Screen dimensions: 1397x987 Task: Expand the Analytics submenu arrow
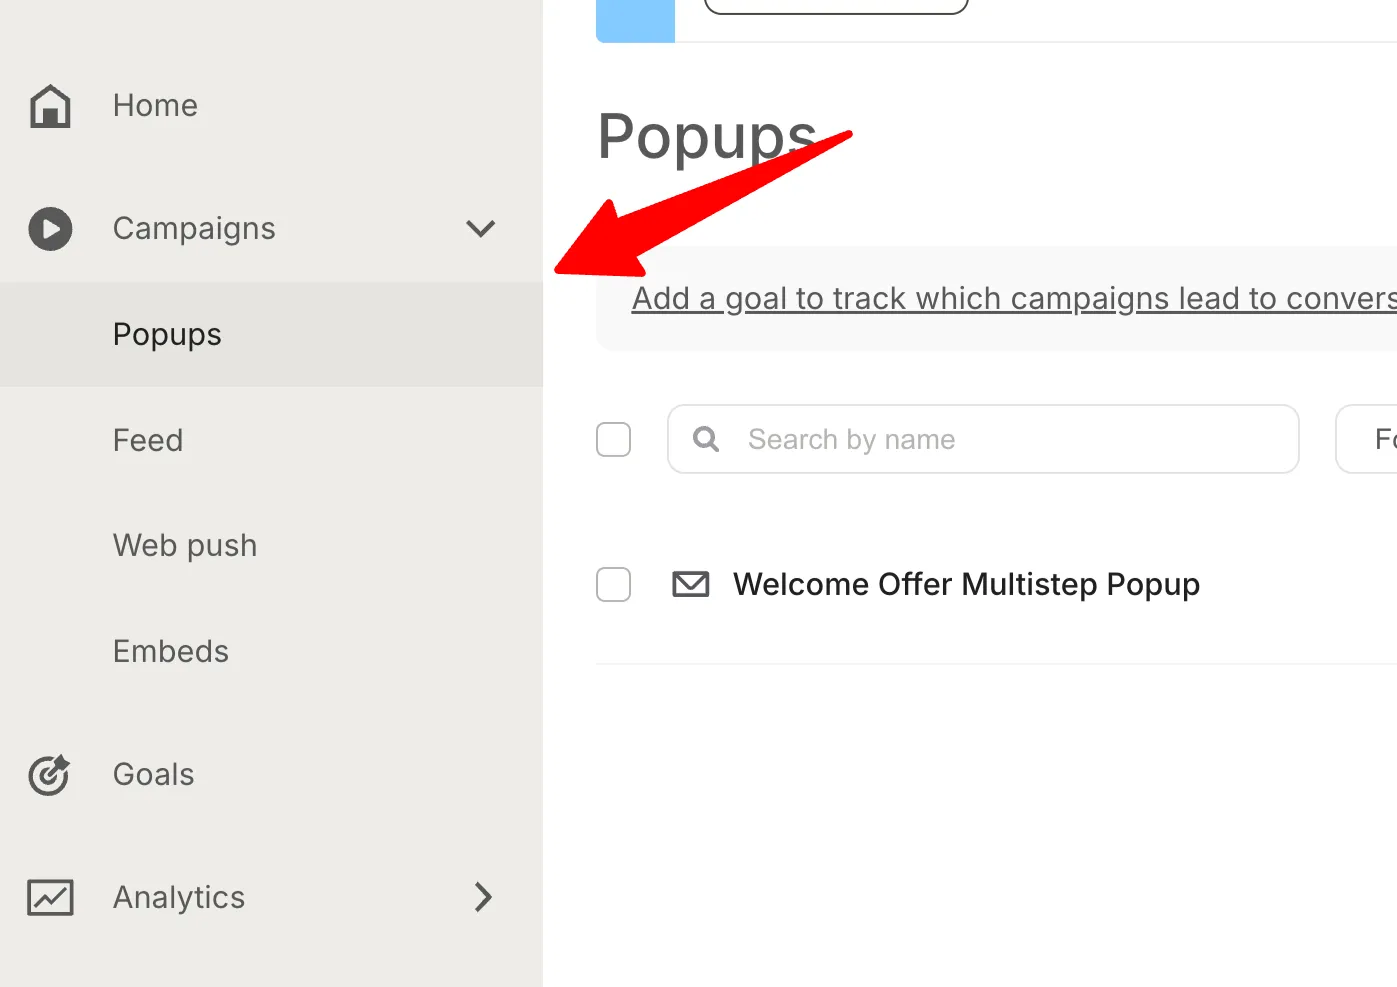coord(484,897)
